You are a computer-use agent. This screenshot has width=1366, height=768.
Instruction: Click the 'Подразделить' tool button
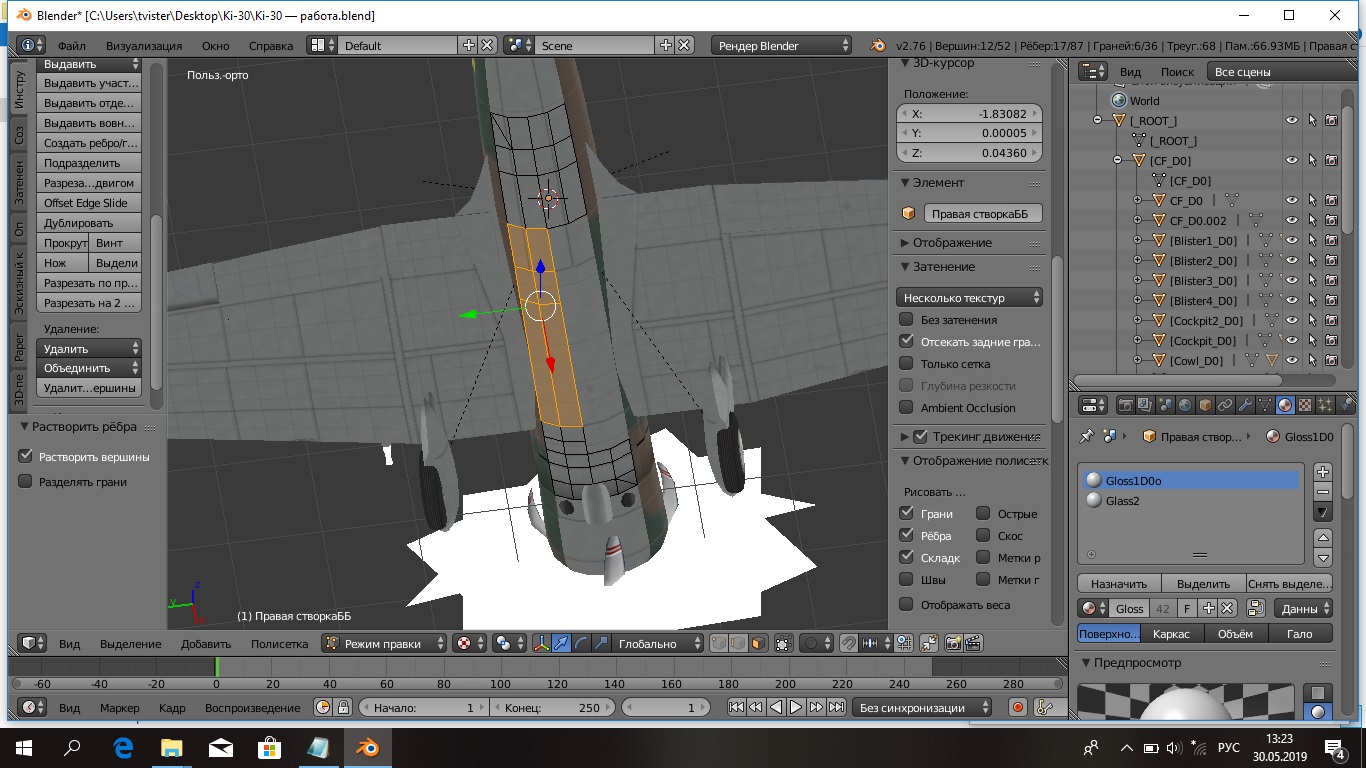click(88, 163)
